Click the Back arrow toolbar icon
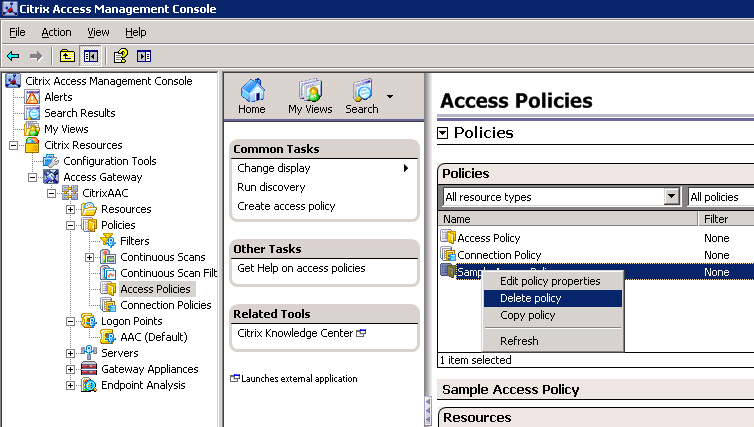This screenshot has width=754, height=427. [13, 56]
